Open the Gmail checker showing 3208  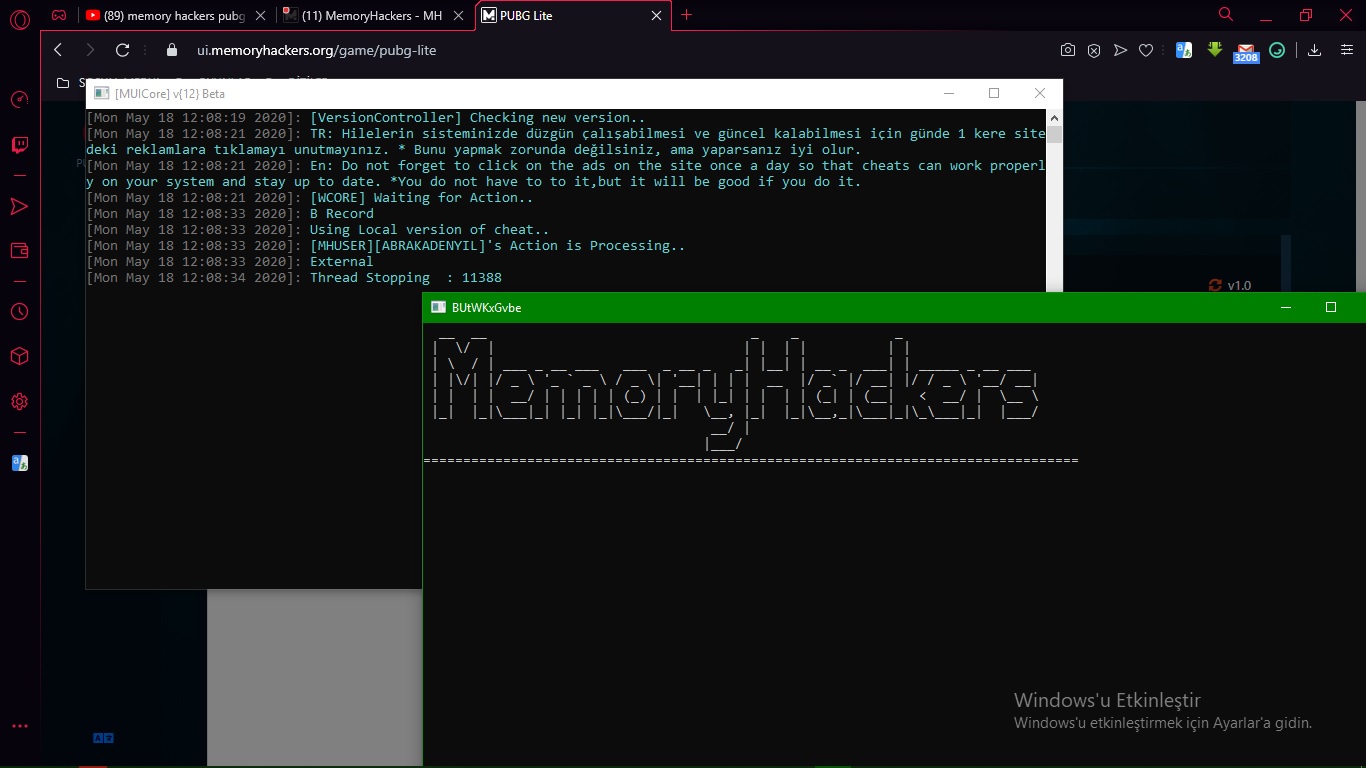(1246, 52)
